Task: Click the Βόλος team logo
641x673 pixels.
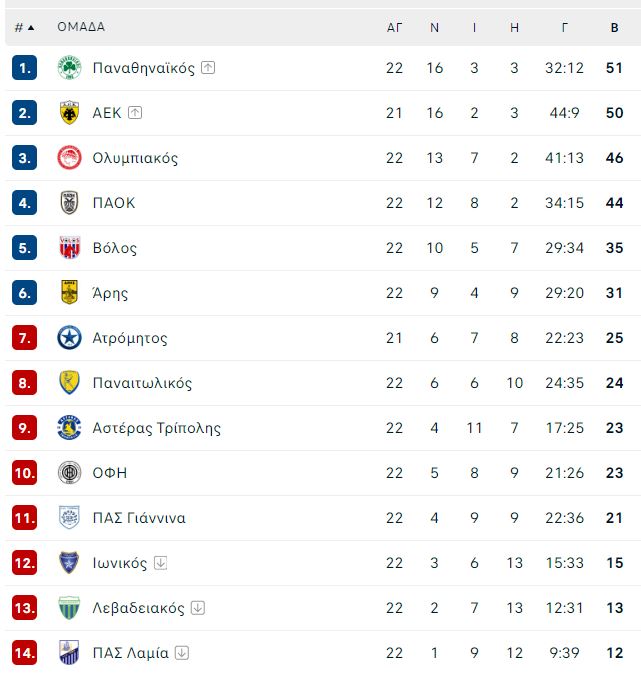Action: pyautogui.click(x=69, y=248)
